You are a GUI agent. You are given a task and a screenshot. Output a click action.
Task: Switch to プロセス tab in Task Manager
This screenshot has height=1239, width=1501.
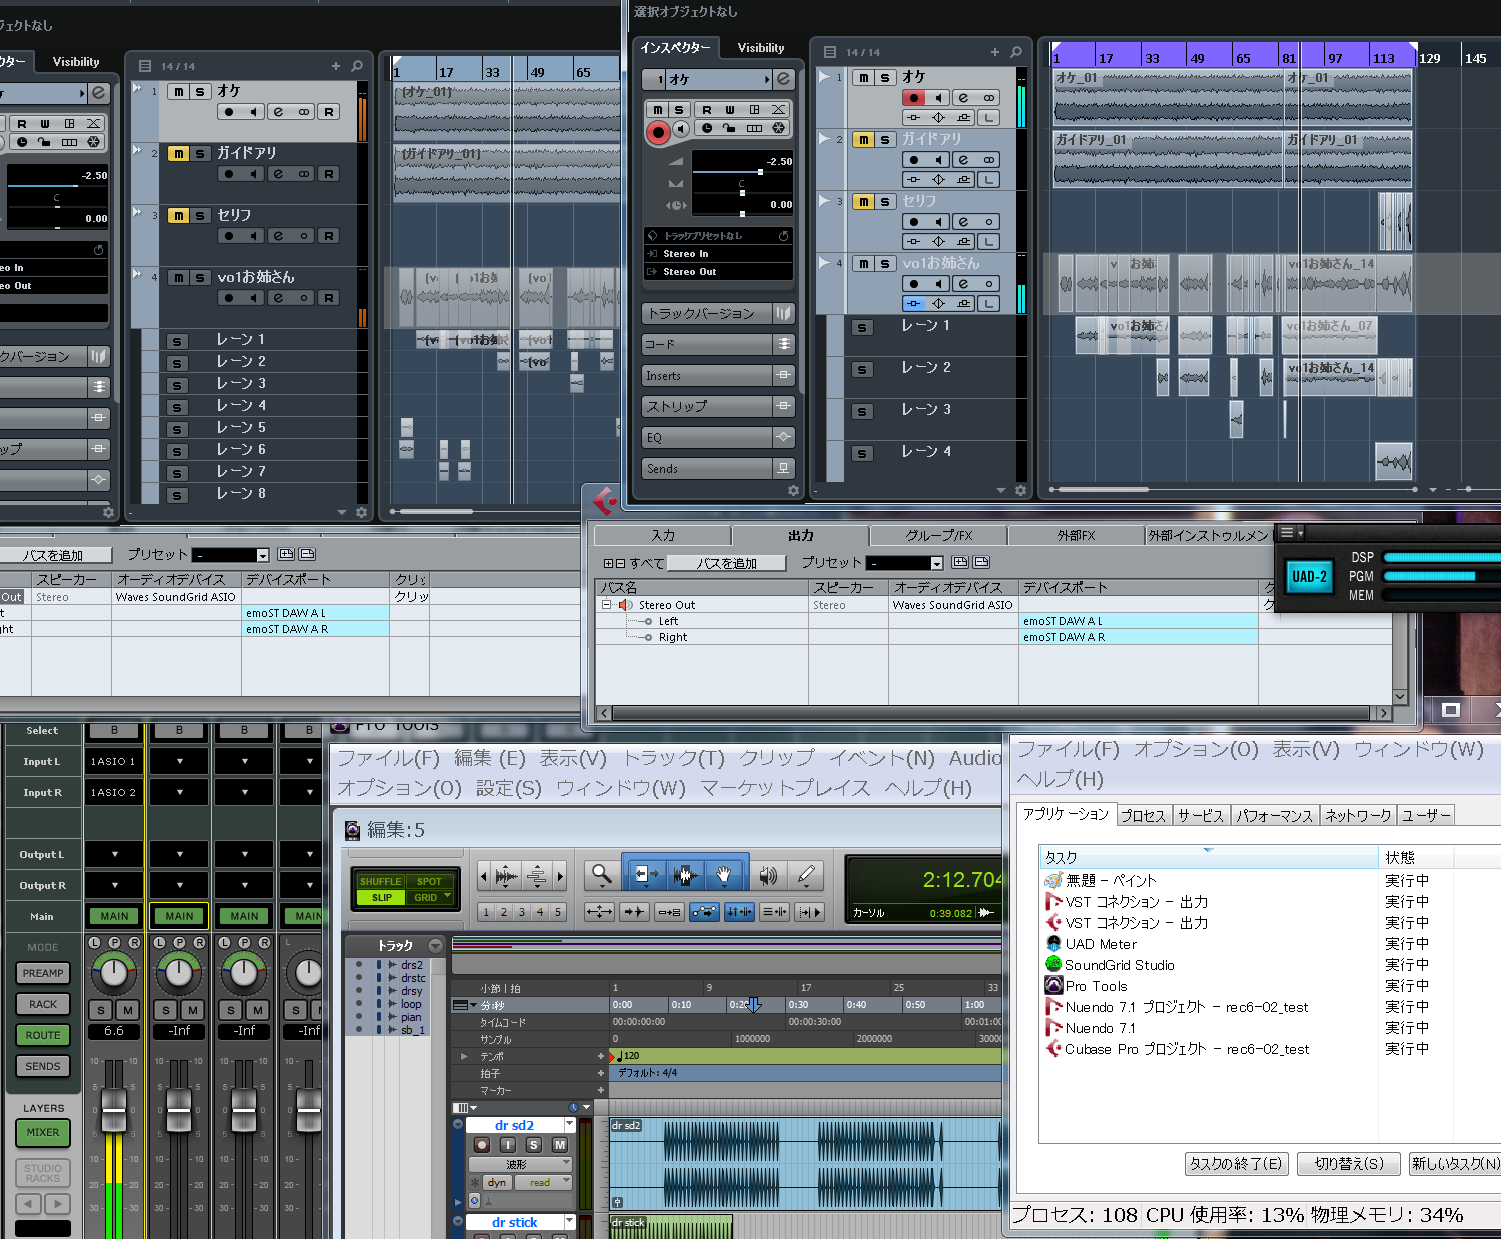click(1143, 816)
